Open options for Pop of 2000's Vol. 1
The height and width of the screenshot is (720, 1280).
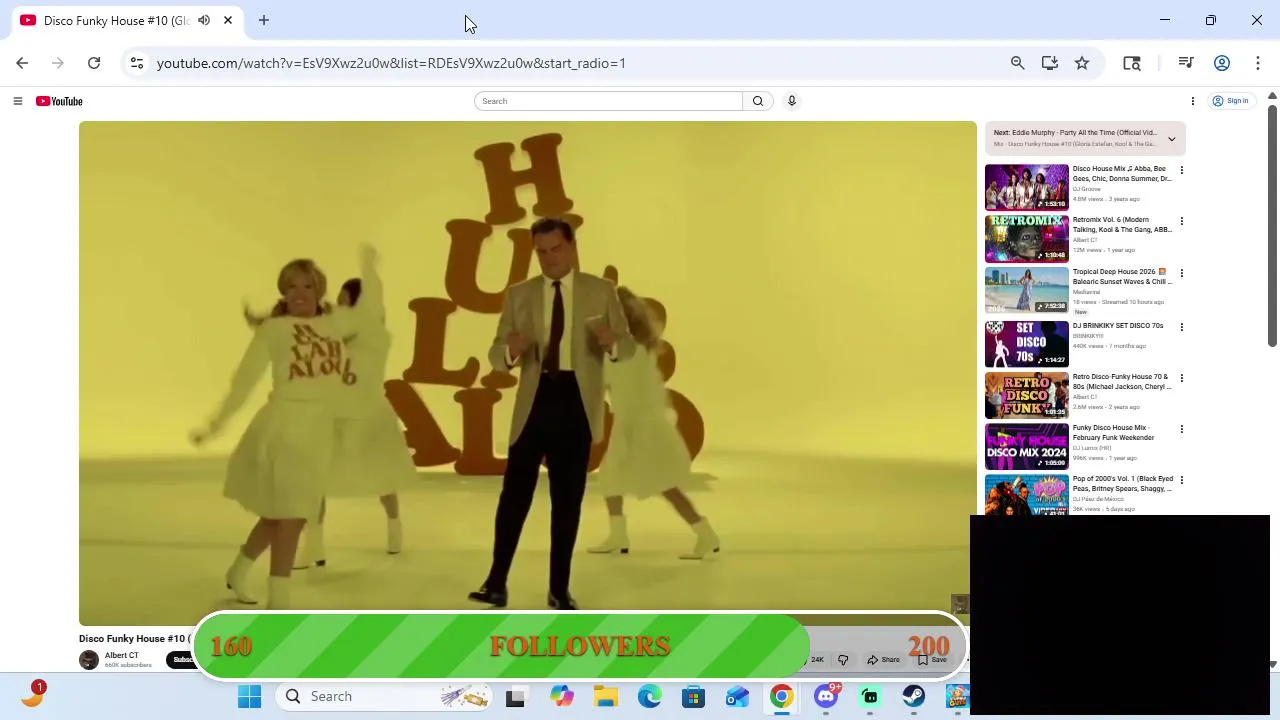(x=1182, y=480)
